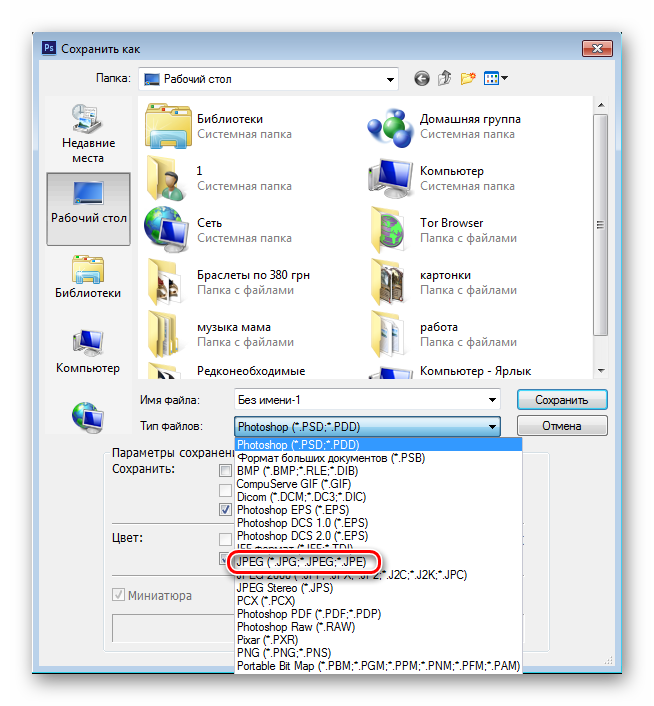Open the музыка мама folder

[x=220, y=334]
